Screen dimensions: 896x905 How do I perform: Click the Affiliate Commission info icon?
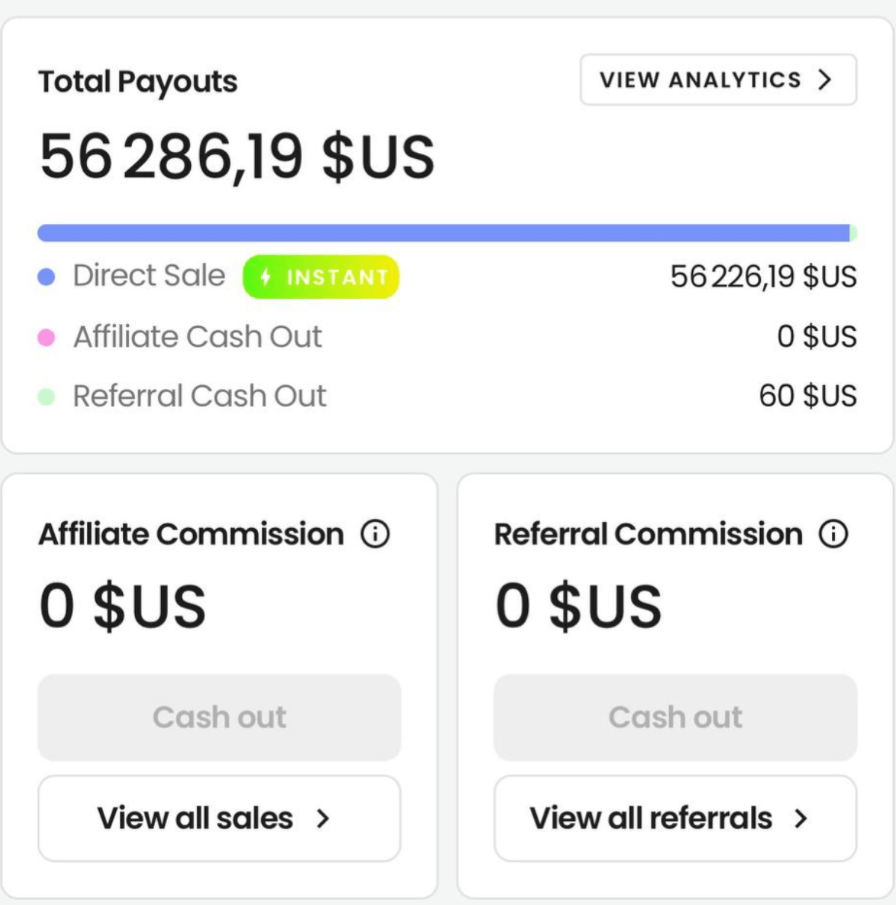(x=375, y=535)
